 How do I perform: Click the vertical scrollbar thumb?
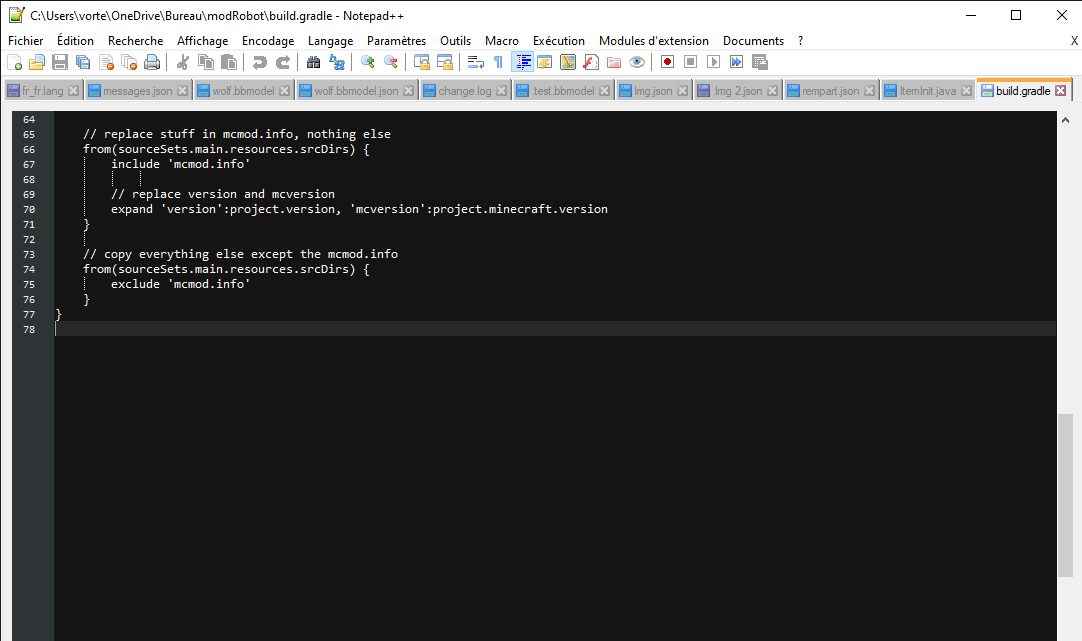coord(1065,495)
